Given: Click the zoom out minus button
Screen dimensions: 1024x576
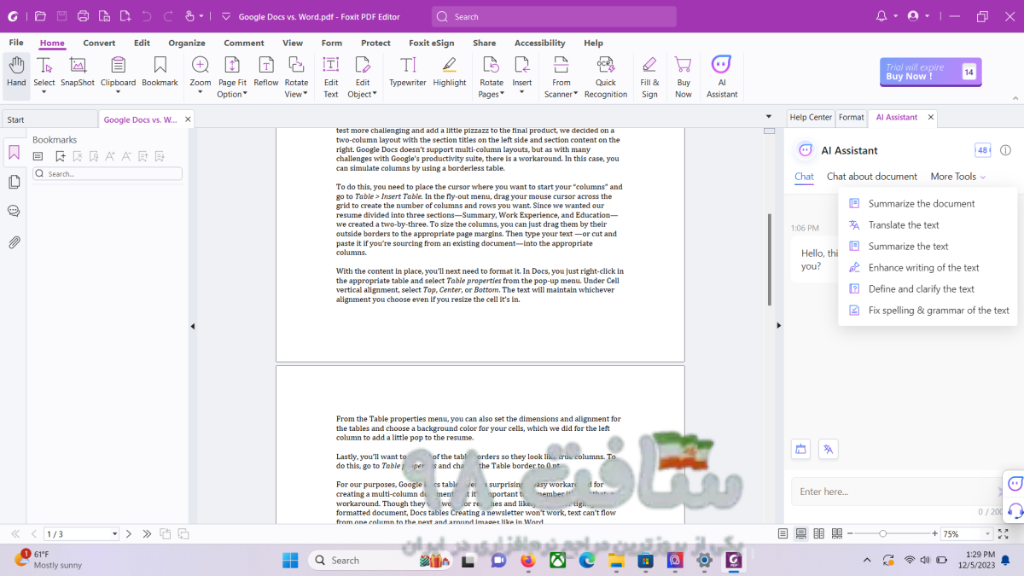Looking at the screenshot, I should [x=850, y=534].
